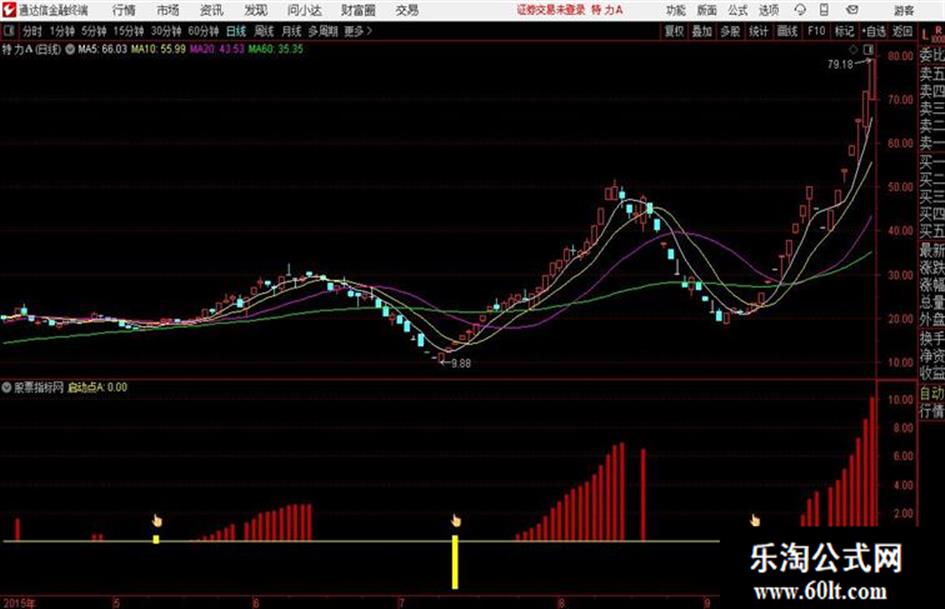Image resolution: width=945 pixels, height=609 pixels.
Task: Open the customer service headset icon
Action: pos(800,10)
